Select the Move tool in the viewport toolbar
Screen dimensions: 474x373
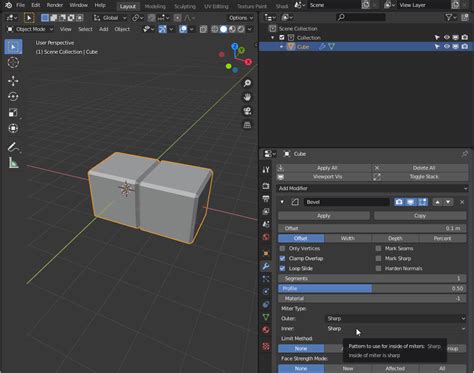click(x=13, y=80)
